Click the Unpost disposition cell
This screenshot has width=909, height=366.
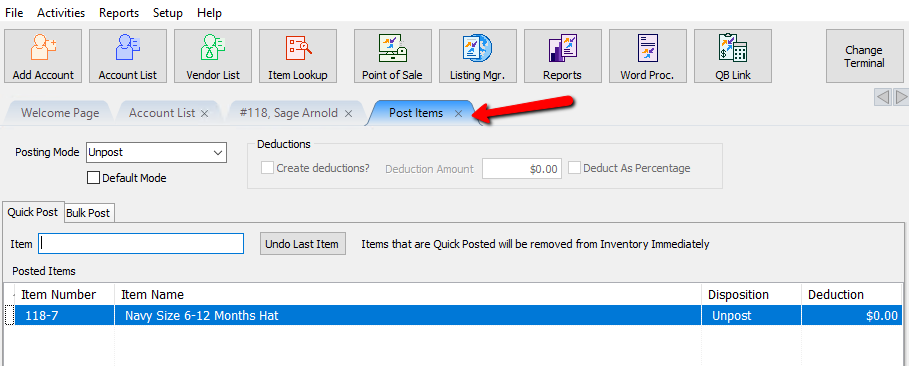[x=752, y=316]
